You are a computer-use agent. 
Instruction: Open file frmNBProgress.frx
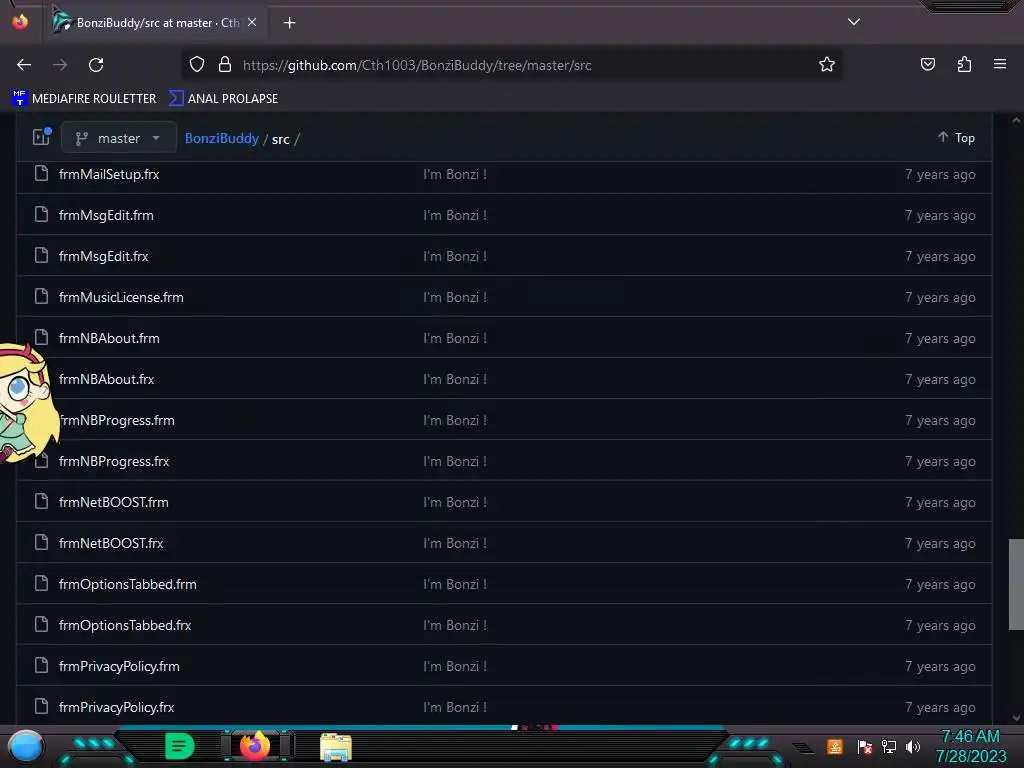(x=114, y=462)
